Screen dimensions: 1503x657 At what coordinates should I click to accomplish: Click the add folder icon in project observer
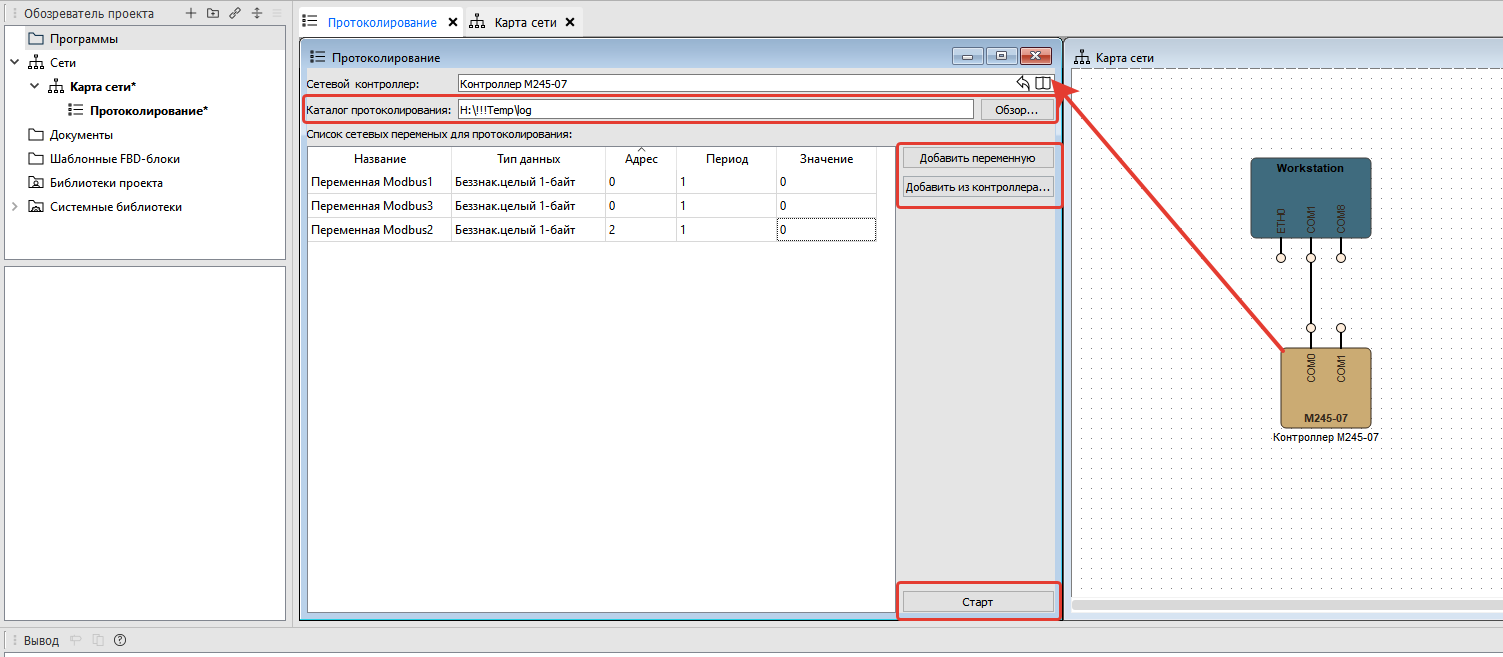pos(212,14)
